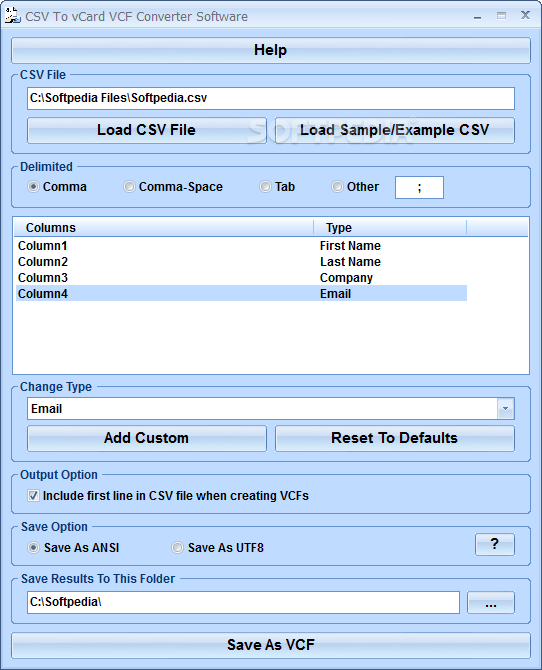Image resolution: width=542 pixels, height=670 pixels.
Task: Open the Help button
Action: point(271,50)
